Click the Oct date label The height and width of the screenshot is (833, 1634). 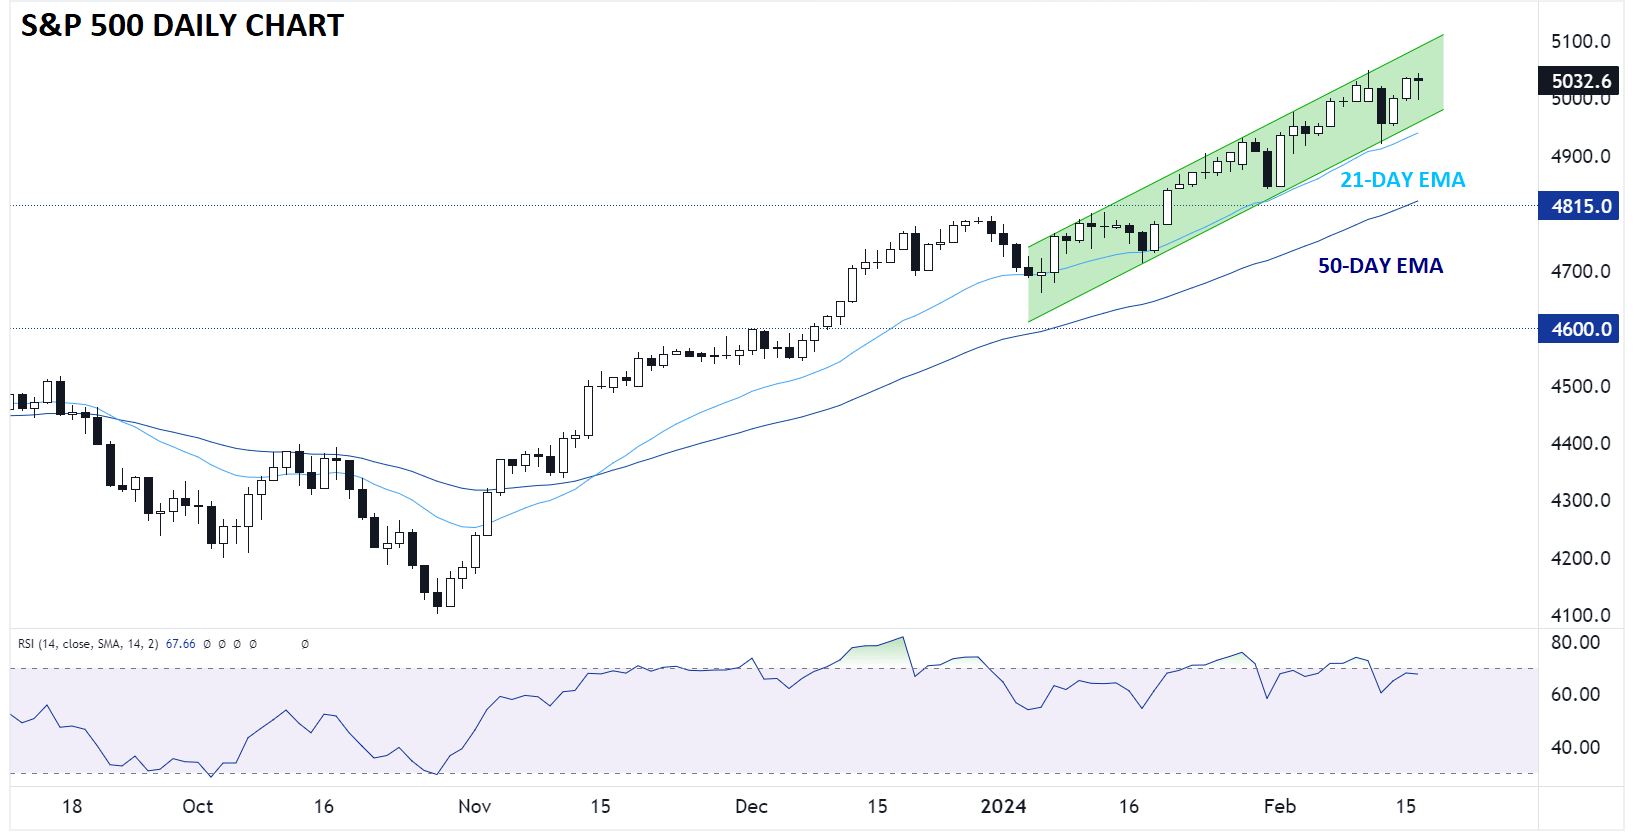[x=197, y=806]
